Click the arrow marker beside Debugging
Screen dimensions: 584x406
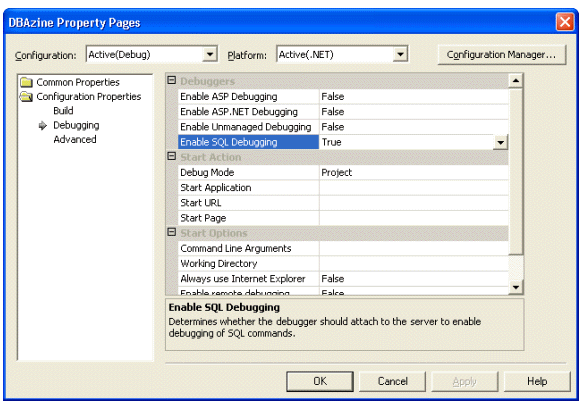pos(43,126)
